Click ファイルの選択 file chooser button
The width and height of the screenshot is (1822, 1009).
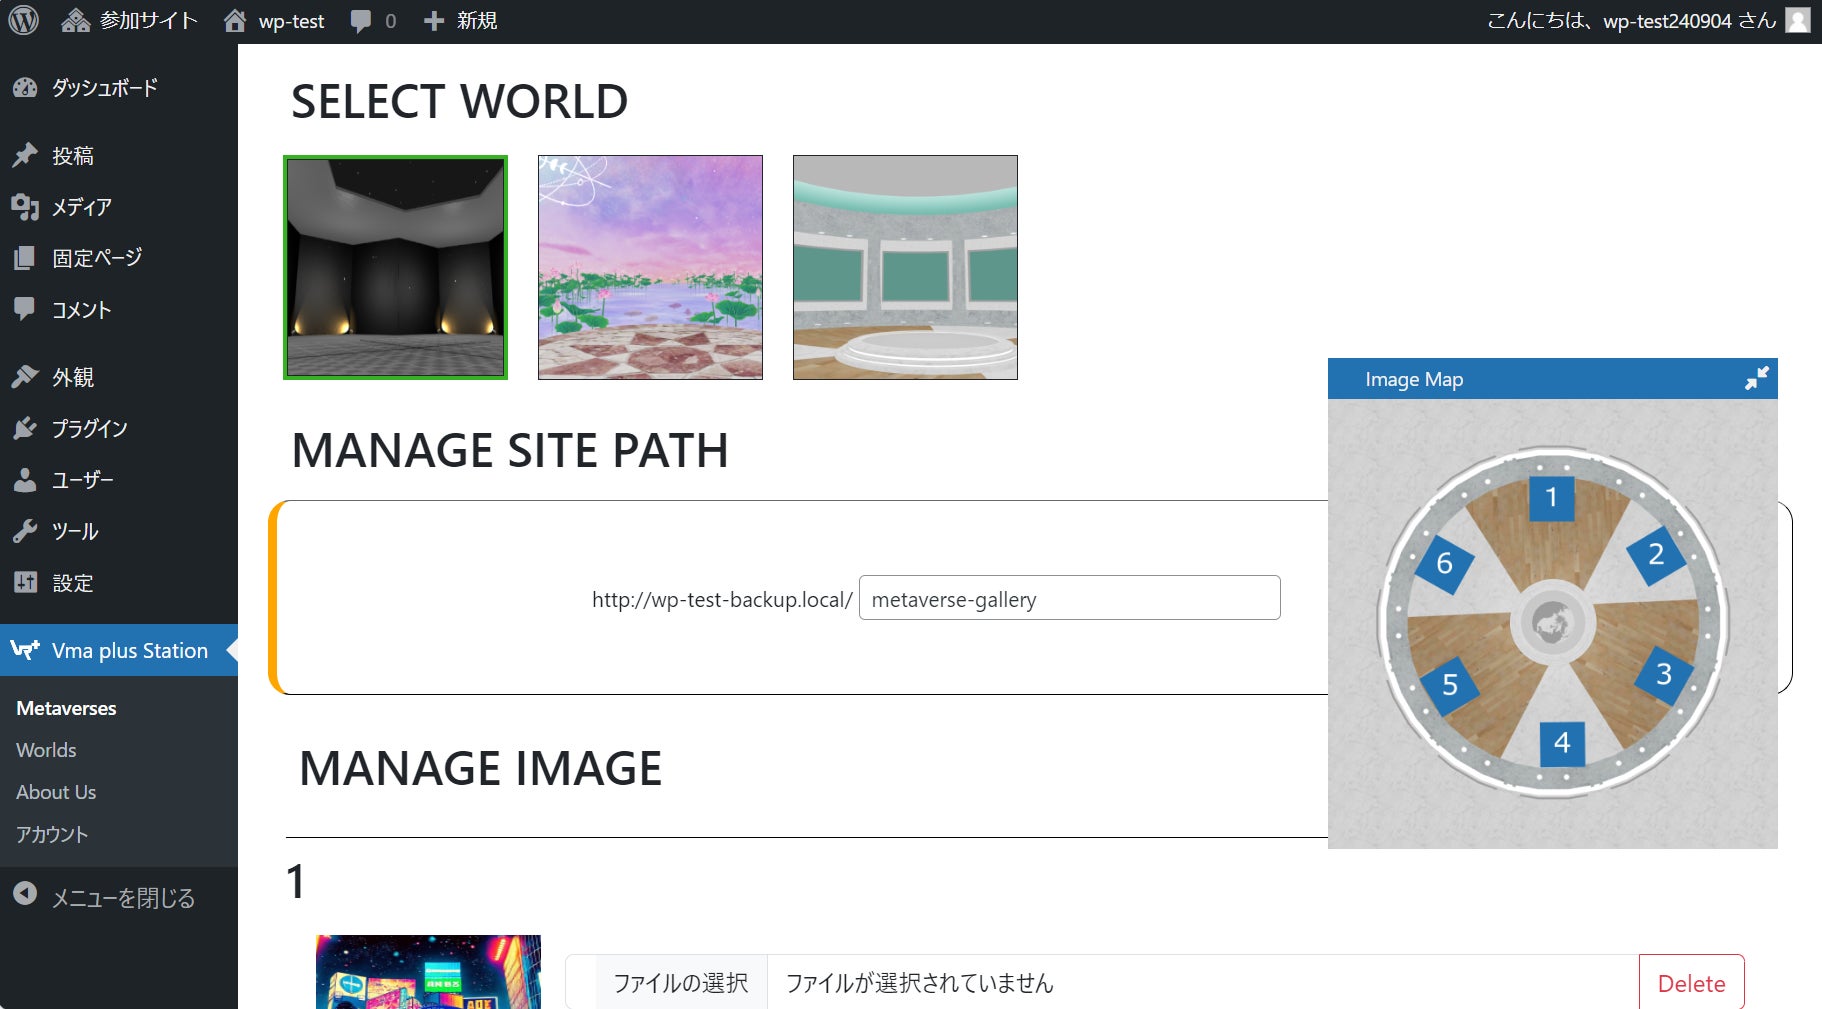(x=680, y=983)
